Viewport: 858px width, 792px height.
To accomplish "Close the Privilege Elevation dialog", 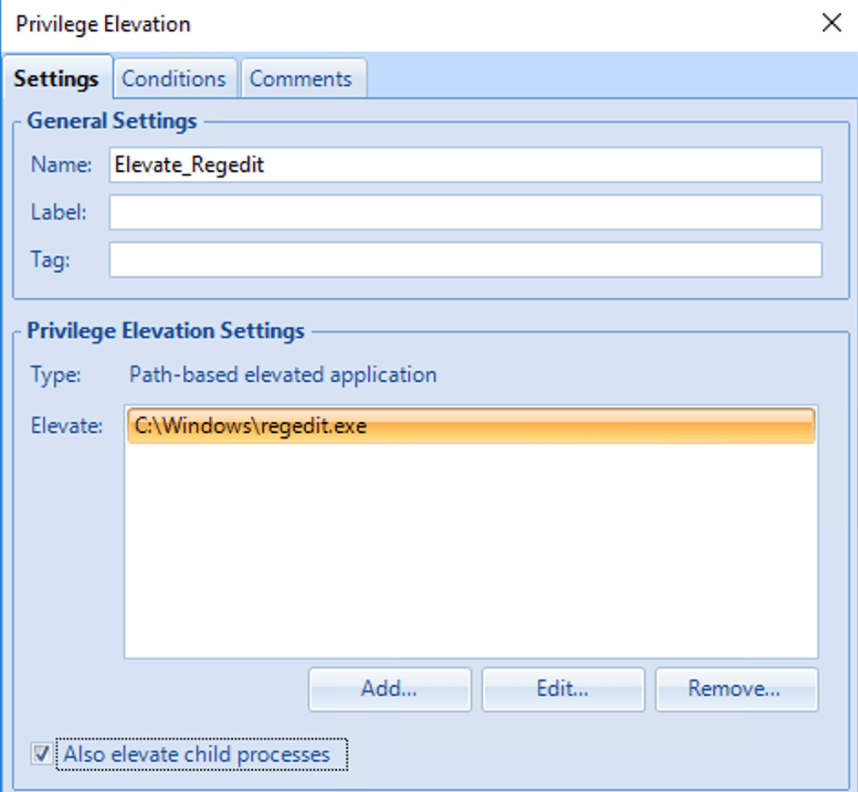I will coord(831,23).
